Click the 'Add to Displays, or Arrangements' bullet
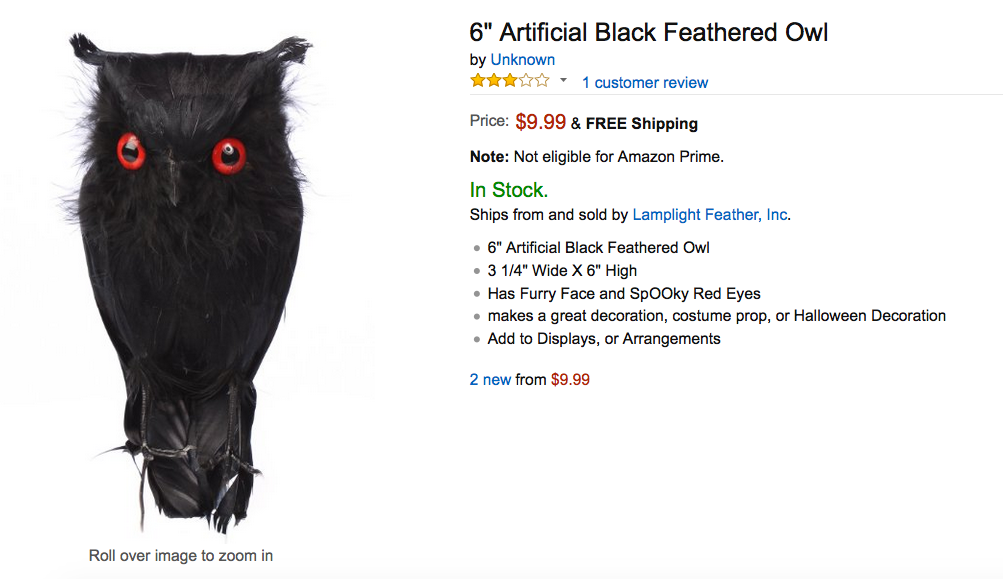 click(x=604, y=339)
